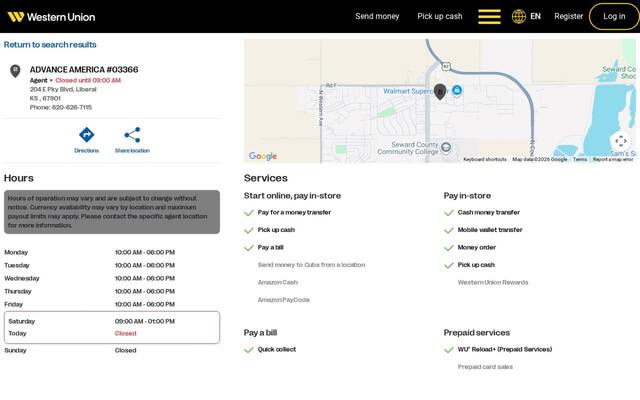Click the Closed until 09:00 AM status
The height and width of the screenshot is (400, 640).
[x=88, y=80]
